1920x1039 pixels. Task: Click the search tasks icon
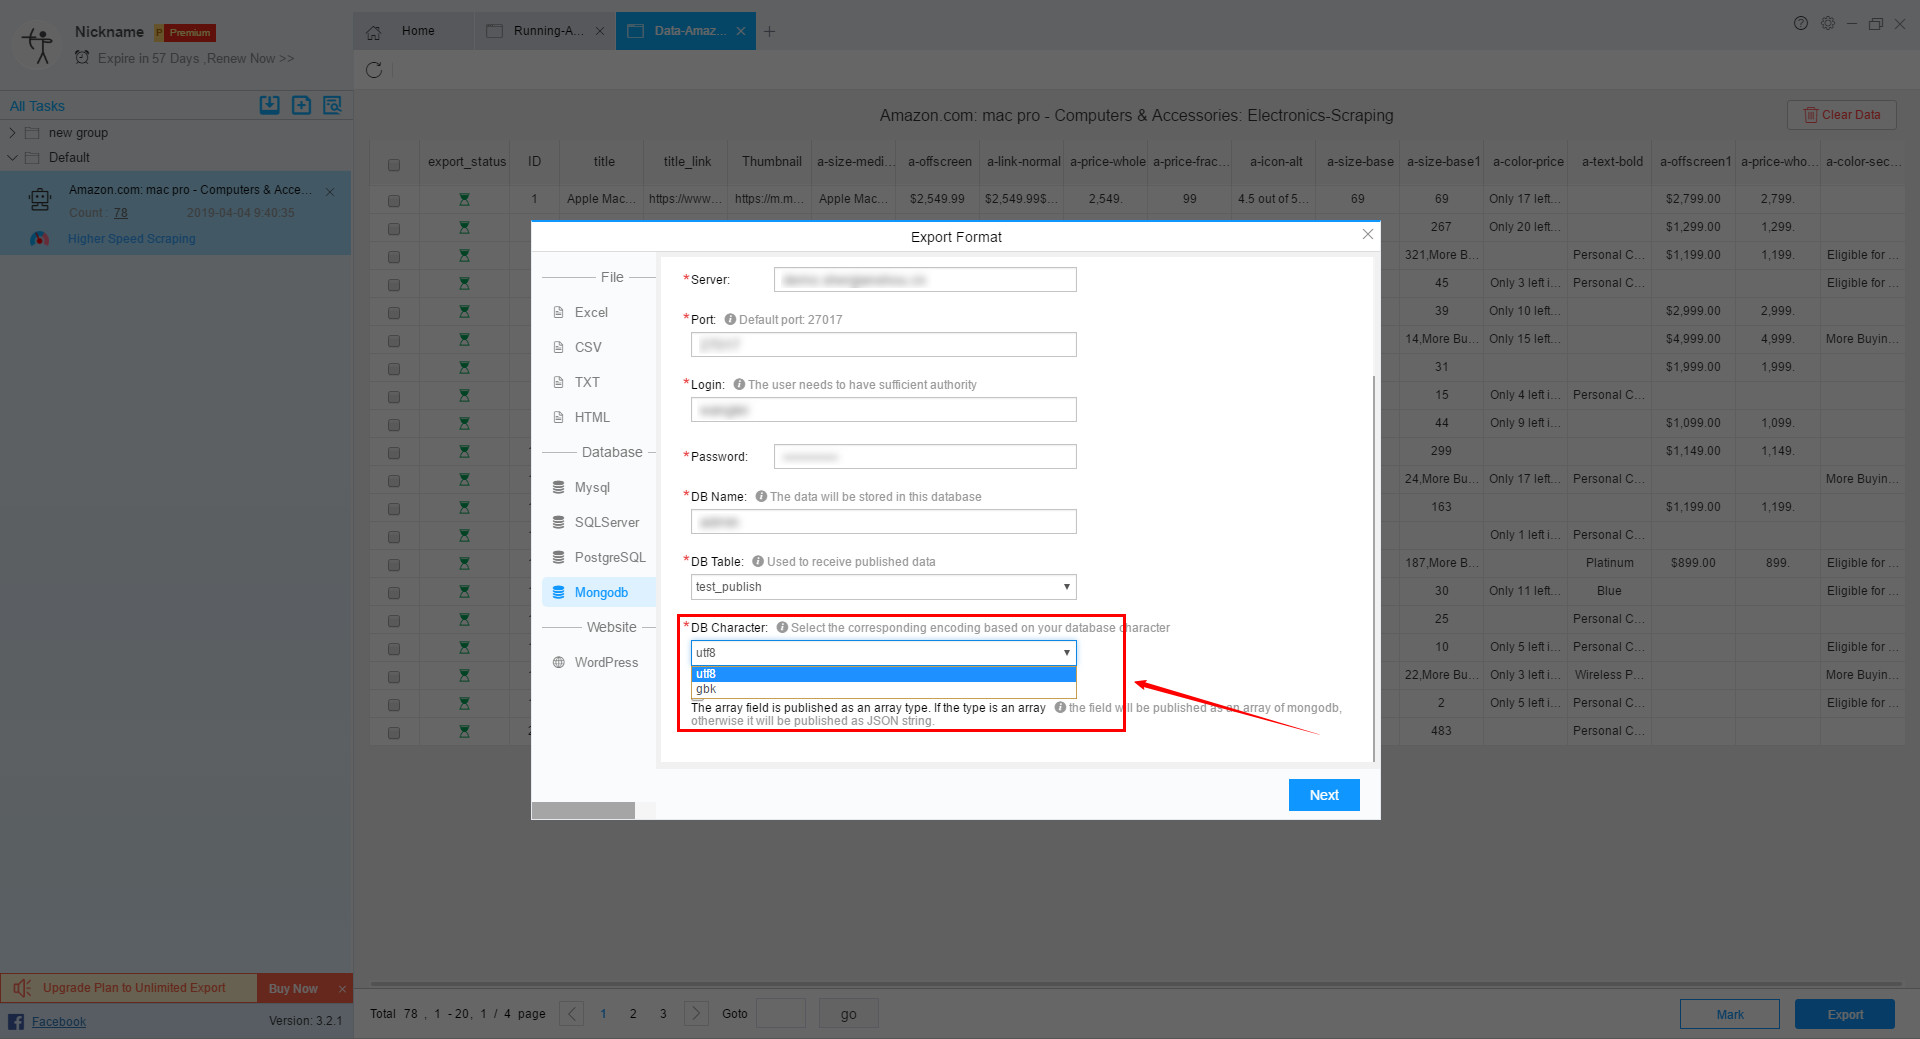click(x=333, y=105)
